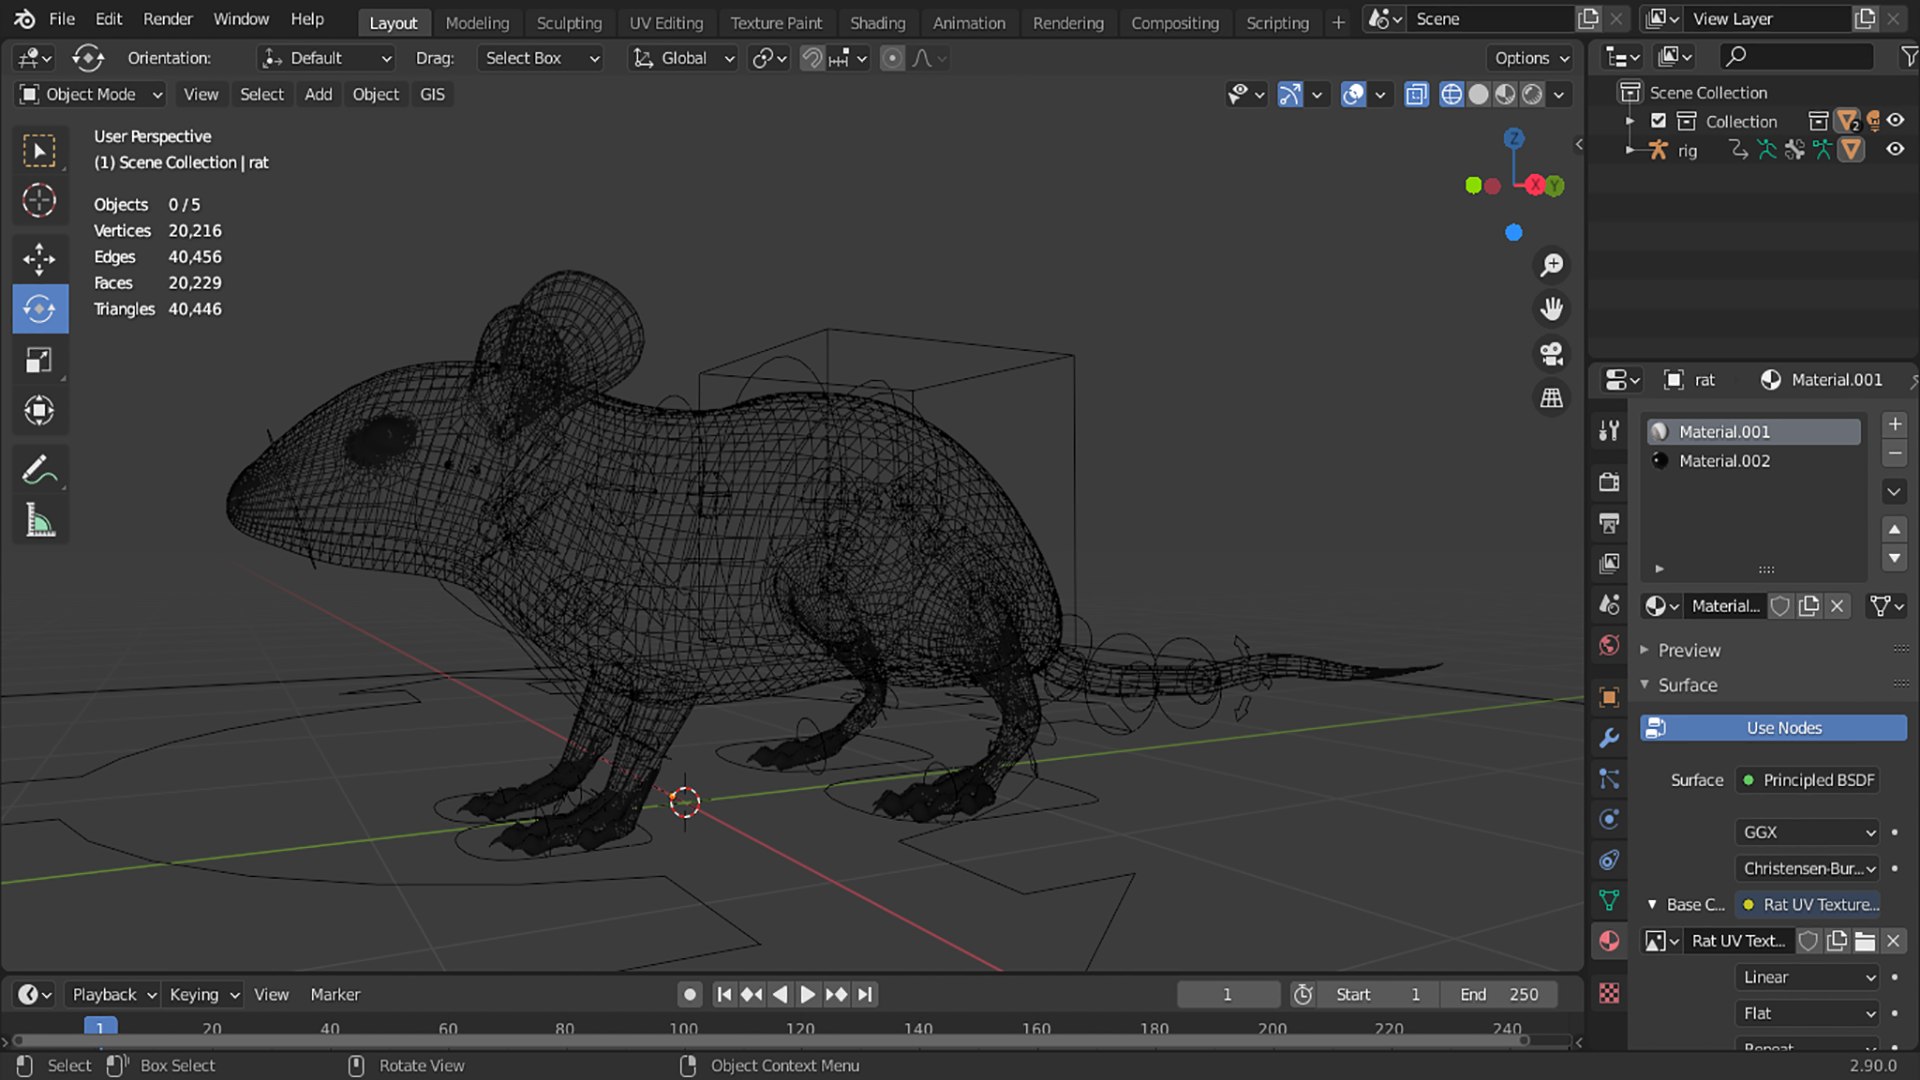Open Global transform orientation dropdown

[x=683, y=58]
